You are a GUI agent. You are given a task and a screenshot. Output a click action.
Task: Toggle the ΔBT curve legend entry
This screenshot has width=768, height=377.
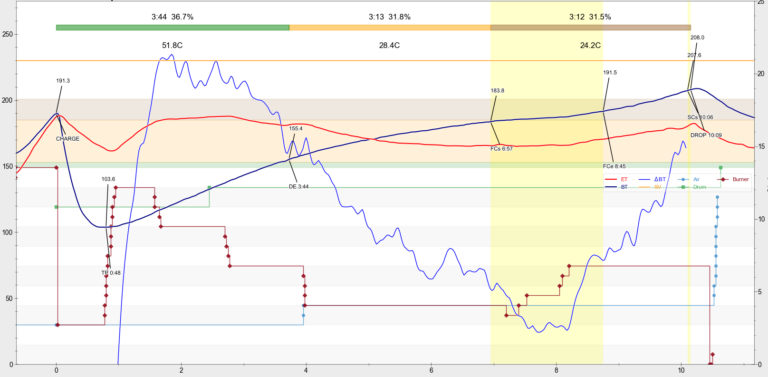pyautogui.click(x=651, y=180)
